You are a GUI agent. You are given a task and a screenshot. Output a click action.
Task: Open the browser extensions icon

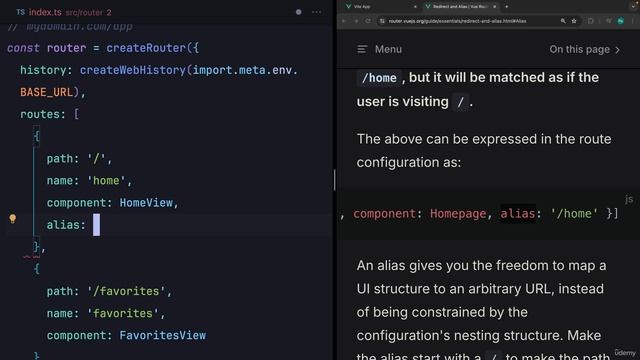591,21
